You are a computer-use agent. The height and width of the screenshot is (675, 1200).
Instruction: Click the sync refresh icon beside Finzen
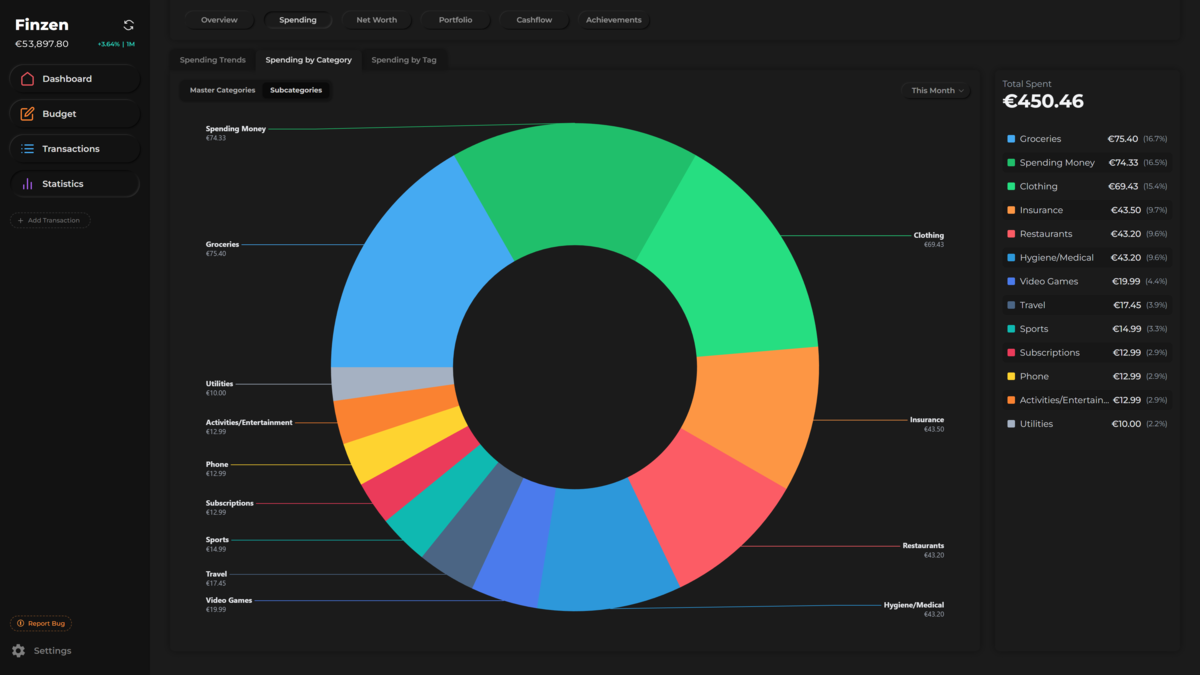pyautogui.click(x=128, y=25)
